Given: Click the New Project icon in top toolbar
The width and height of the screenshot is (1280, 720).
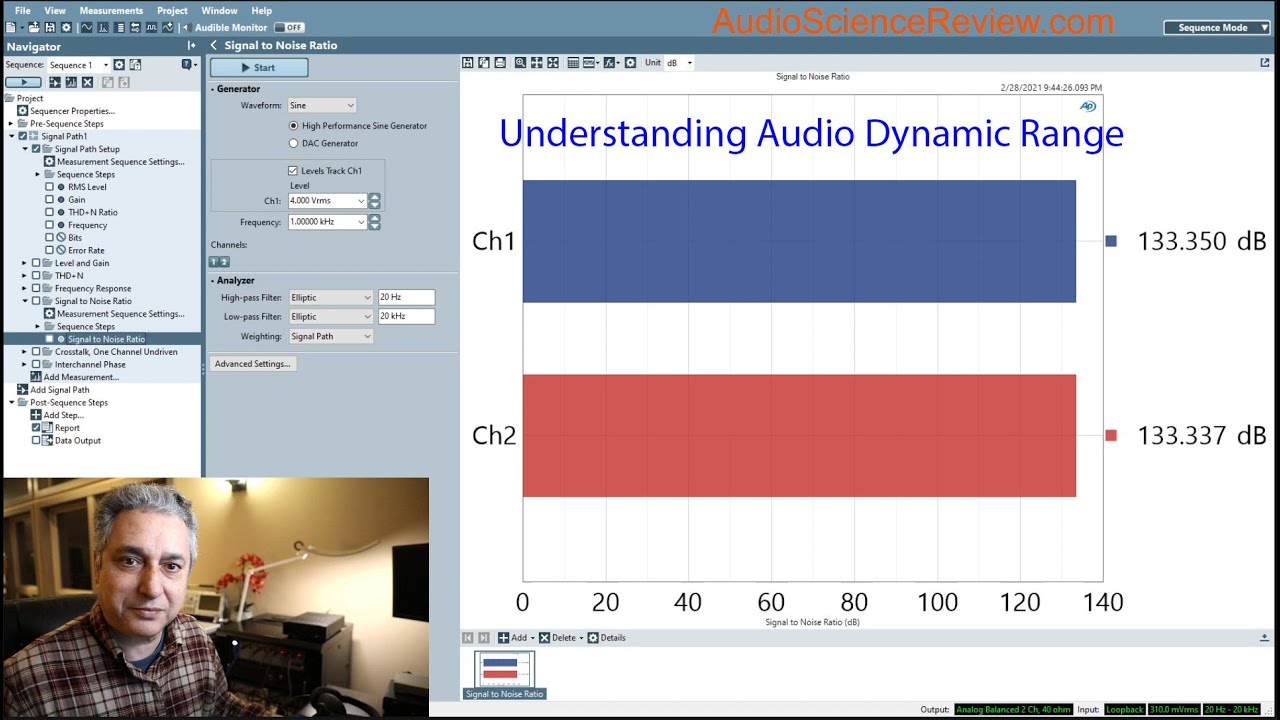Looking at the screenshot, I should 11,28.
